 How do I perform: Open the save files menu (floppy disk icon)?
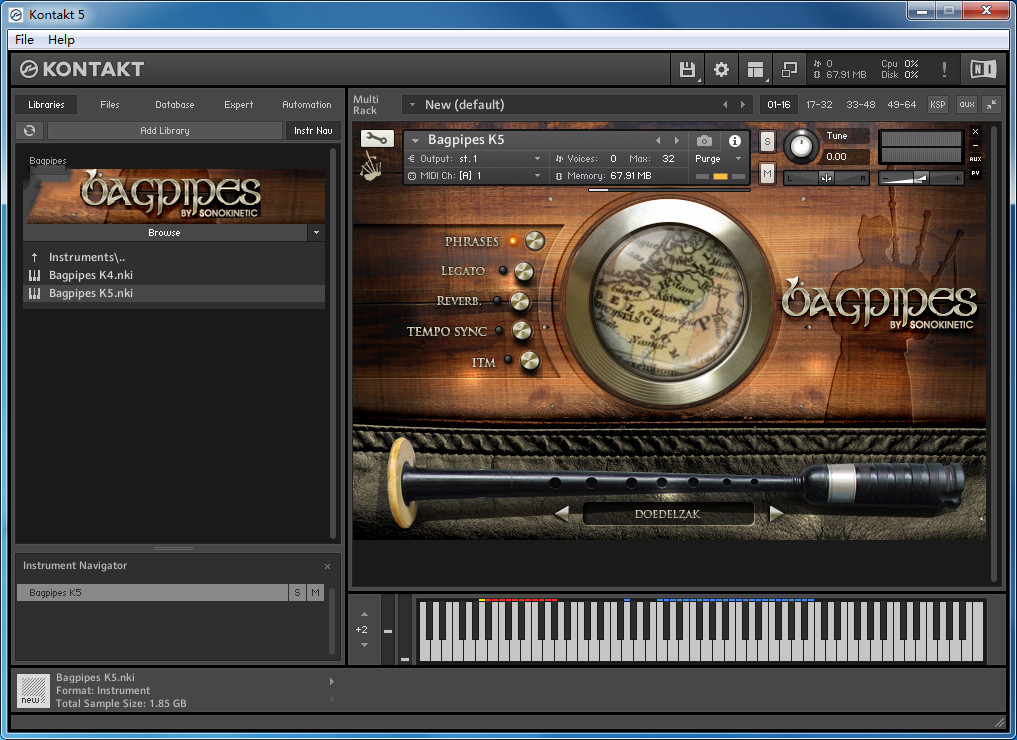687,69
